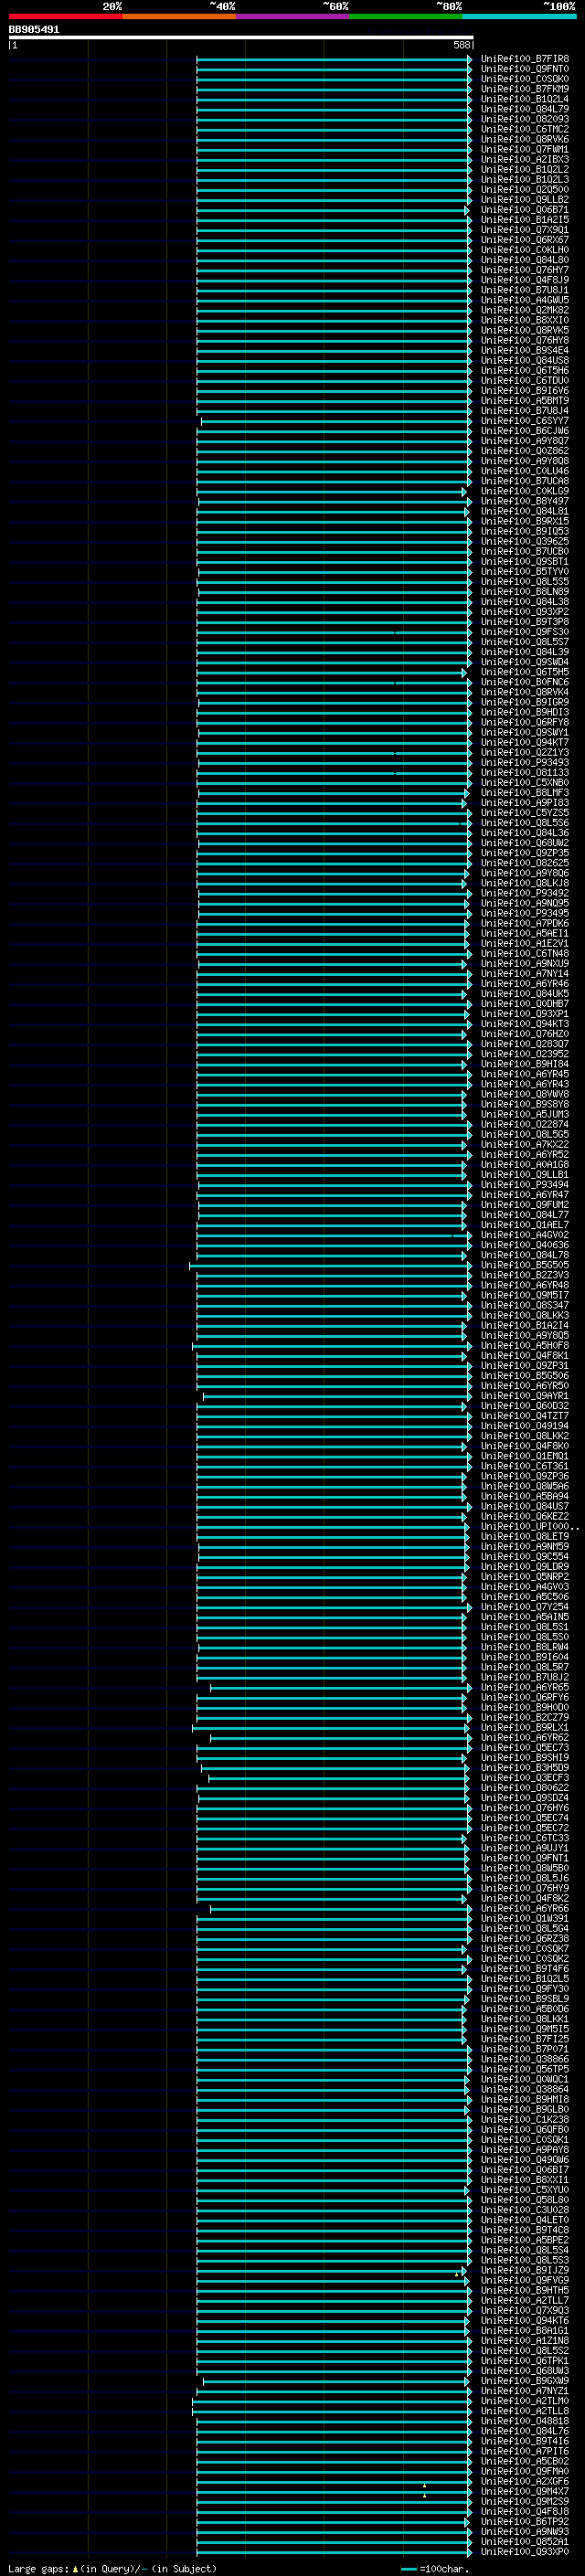Click the UniRef100_Q6RX67 label

tap(524, 240)
